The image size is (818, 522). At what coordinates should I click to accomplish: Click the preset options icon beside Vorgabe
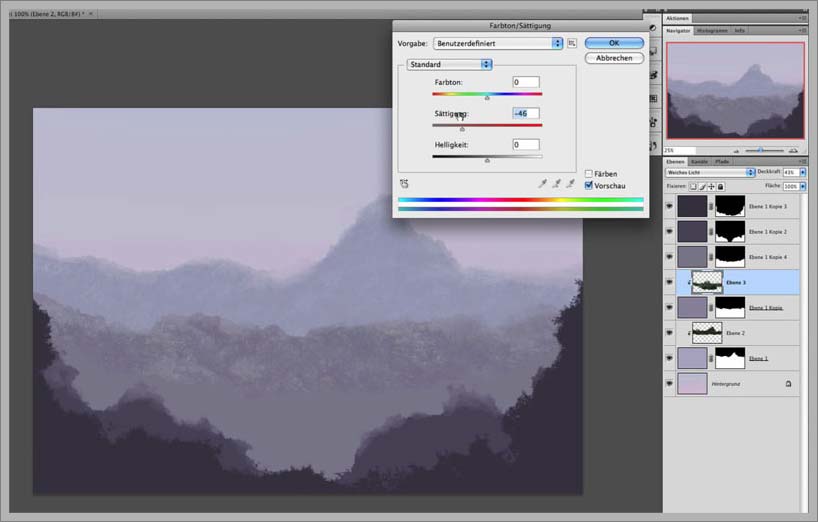coord(573,44)
